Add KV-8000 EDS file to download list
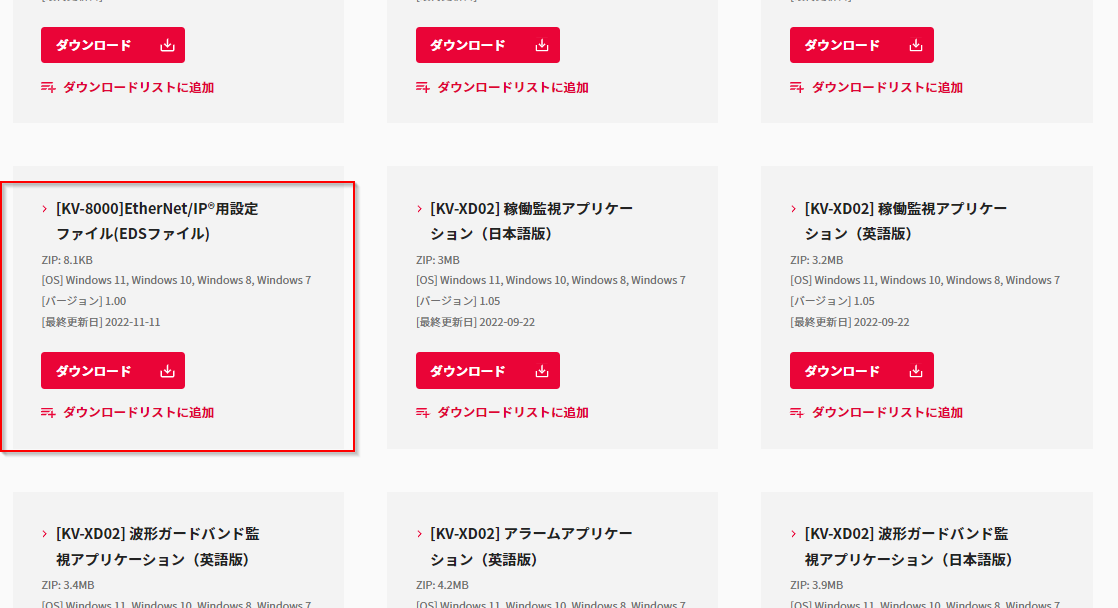 [128, 412]
